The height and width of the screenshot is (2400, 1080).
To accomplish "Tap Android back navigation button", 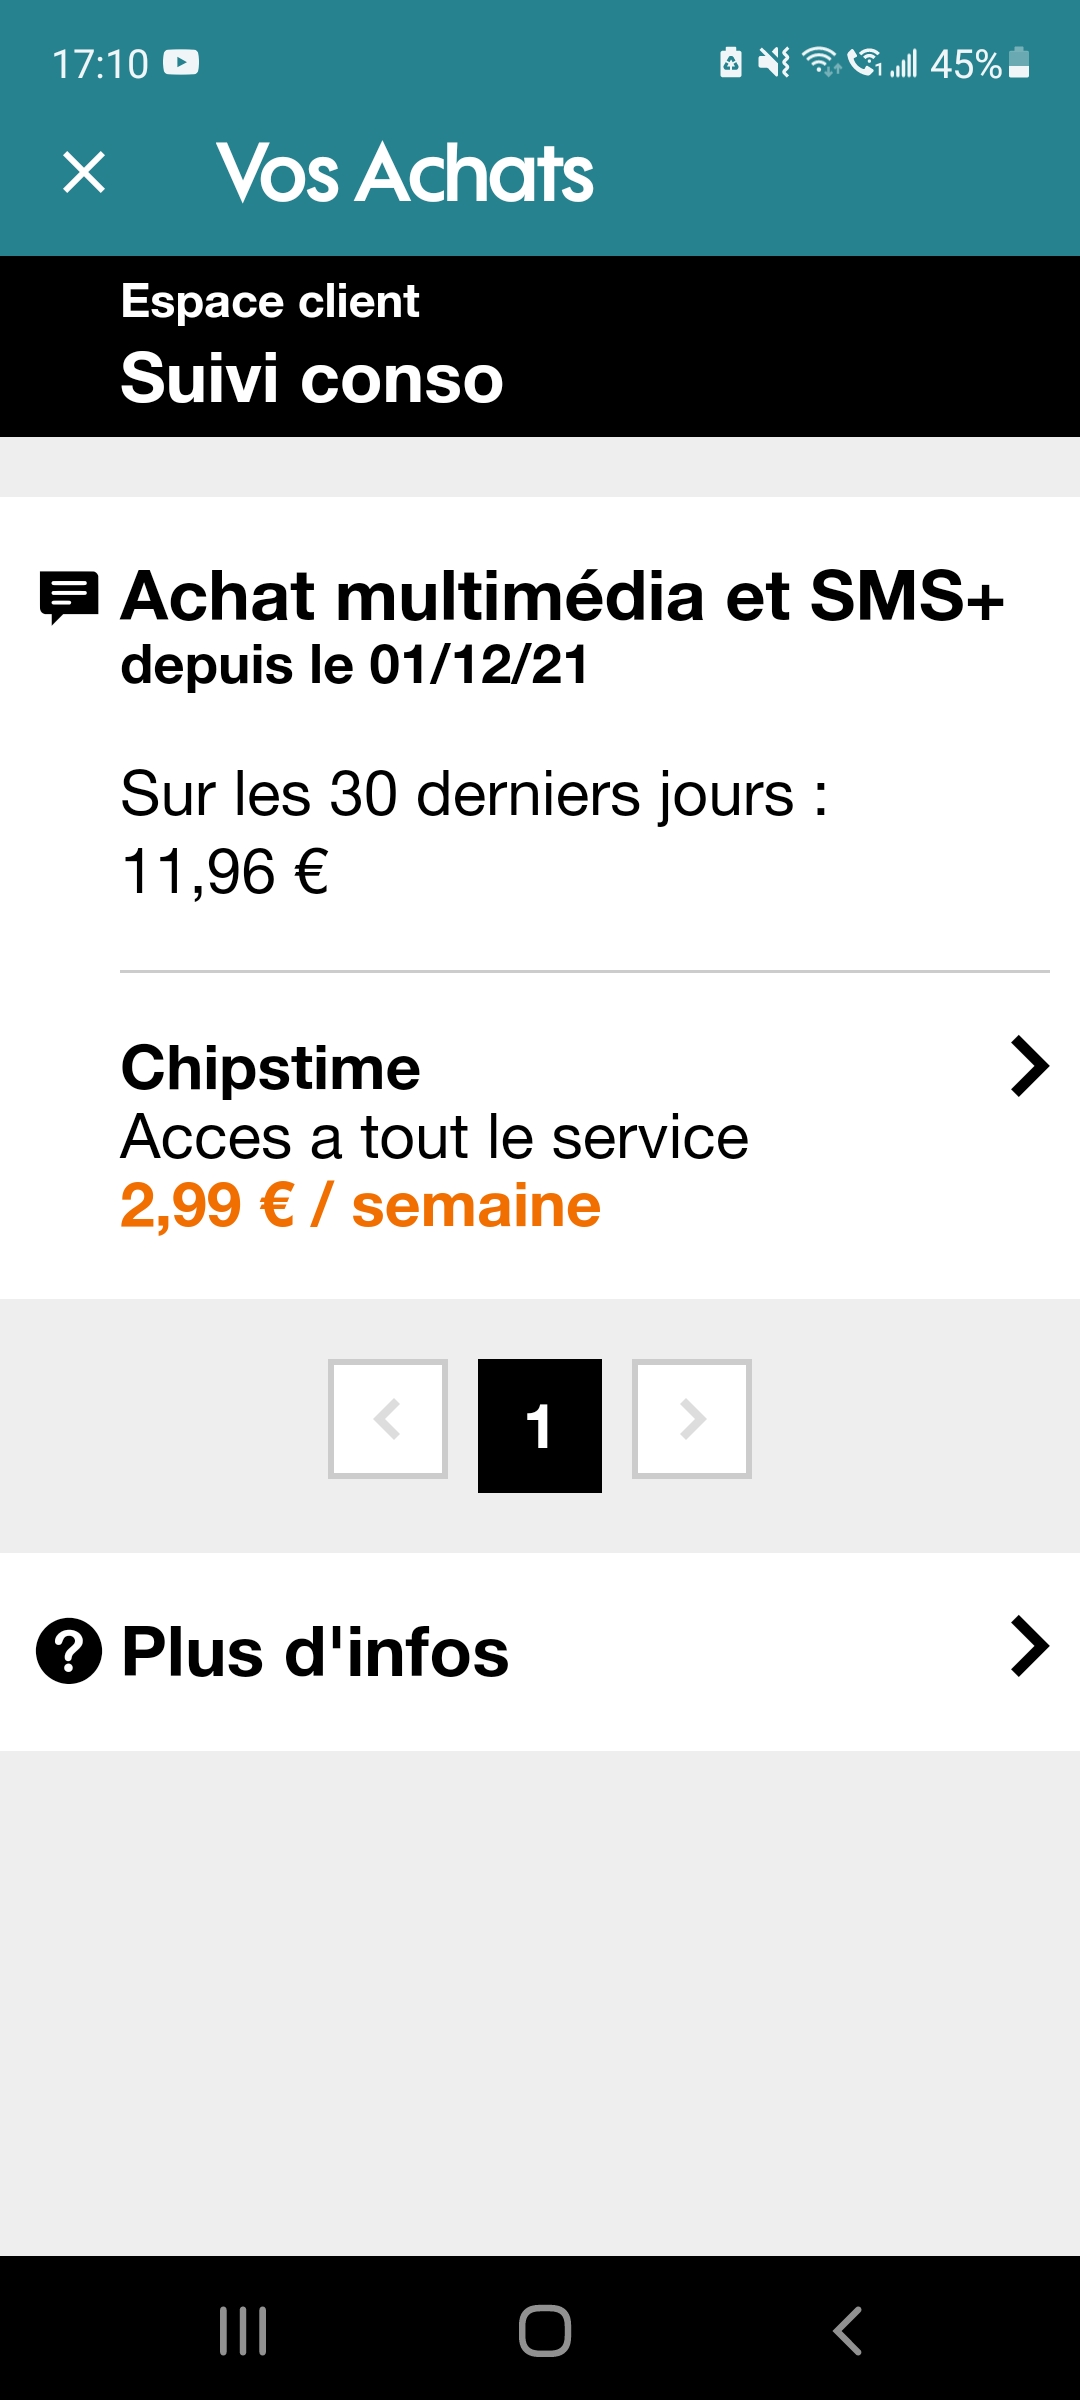I will 847,2330.
